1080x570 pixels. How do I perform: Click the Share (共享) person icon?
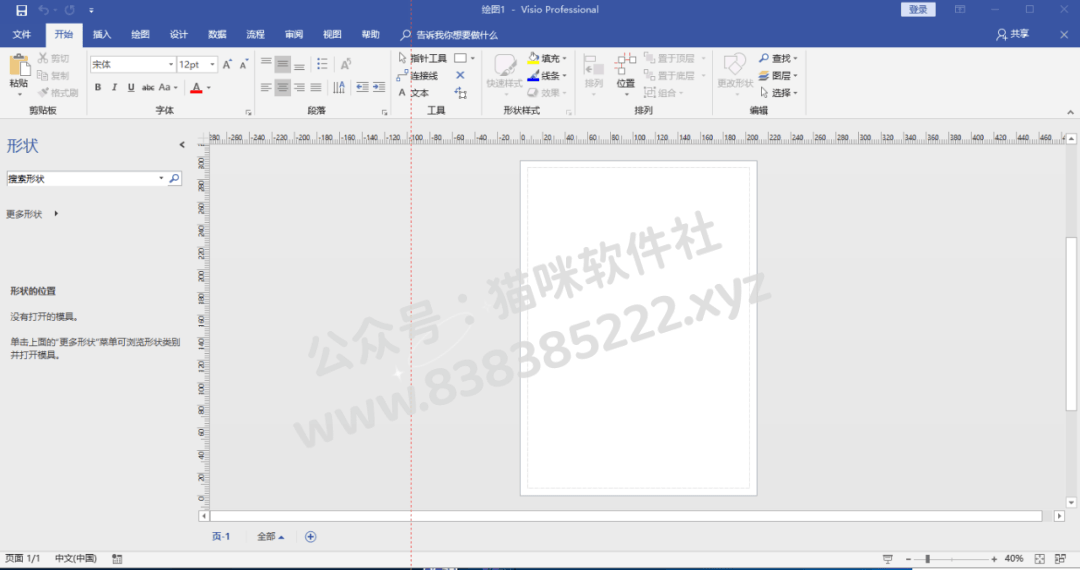click(x=1001, y=34)
